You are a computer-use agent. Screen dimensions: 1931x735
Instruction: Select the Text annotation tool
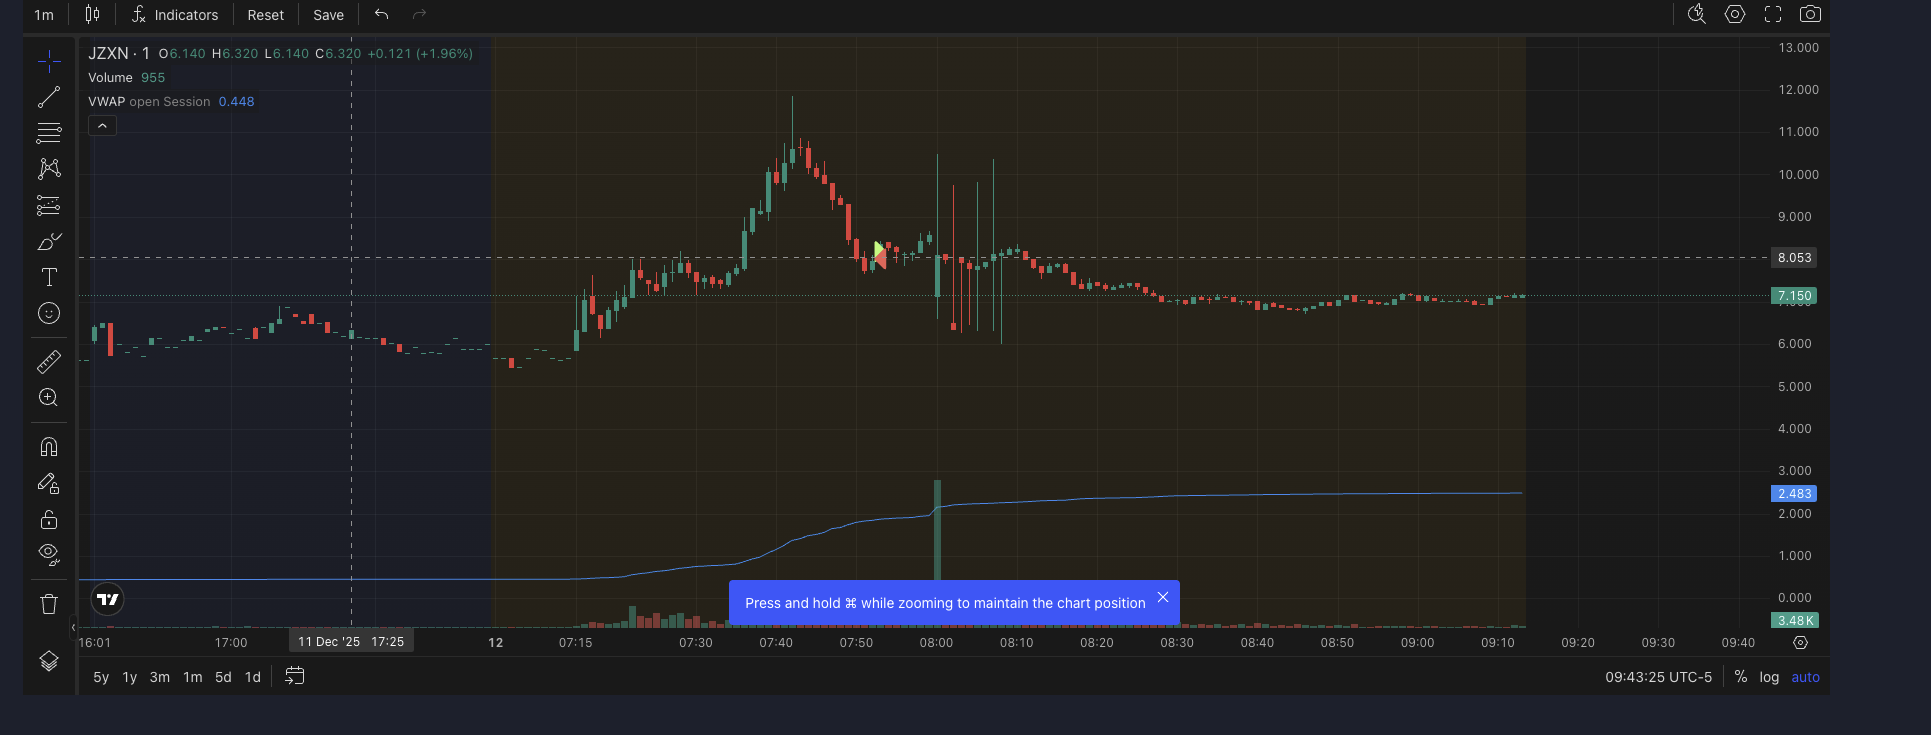click(x=49, y=278)
